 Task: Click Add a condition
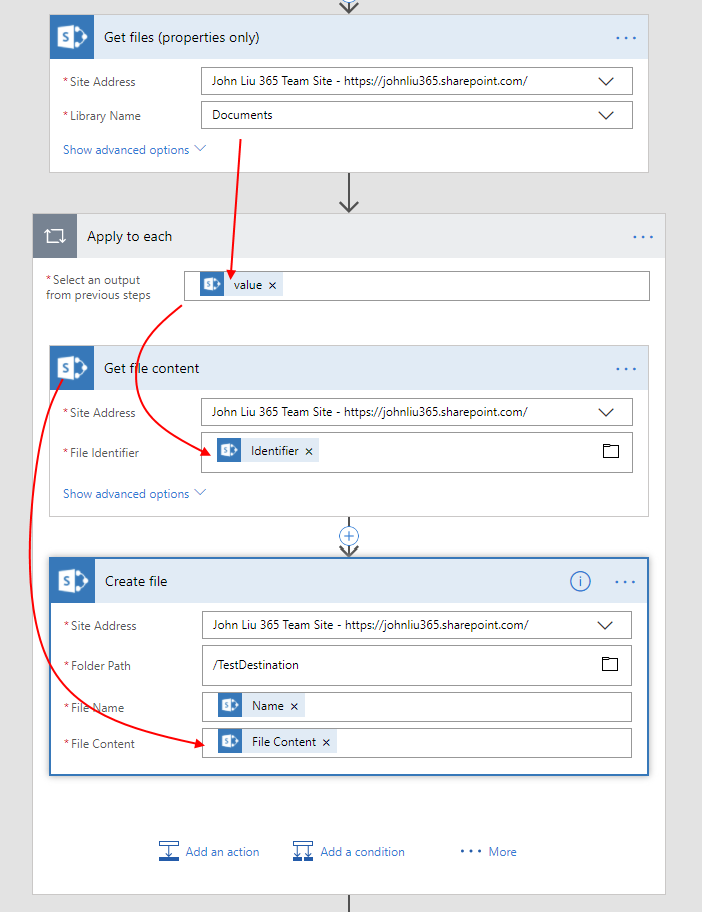tap(349, 852)
